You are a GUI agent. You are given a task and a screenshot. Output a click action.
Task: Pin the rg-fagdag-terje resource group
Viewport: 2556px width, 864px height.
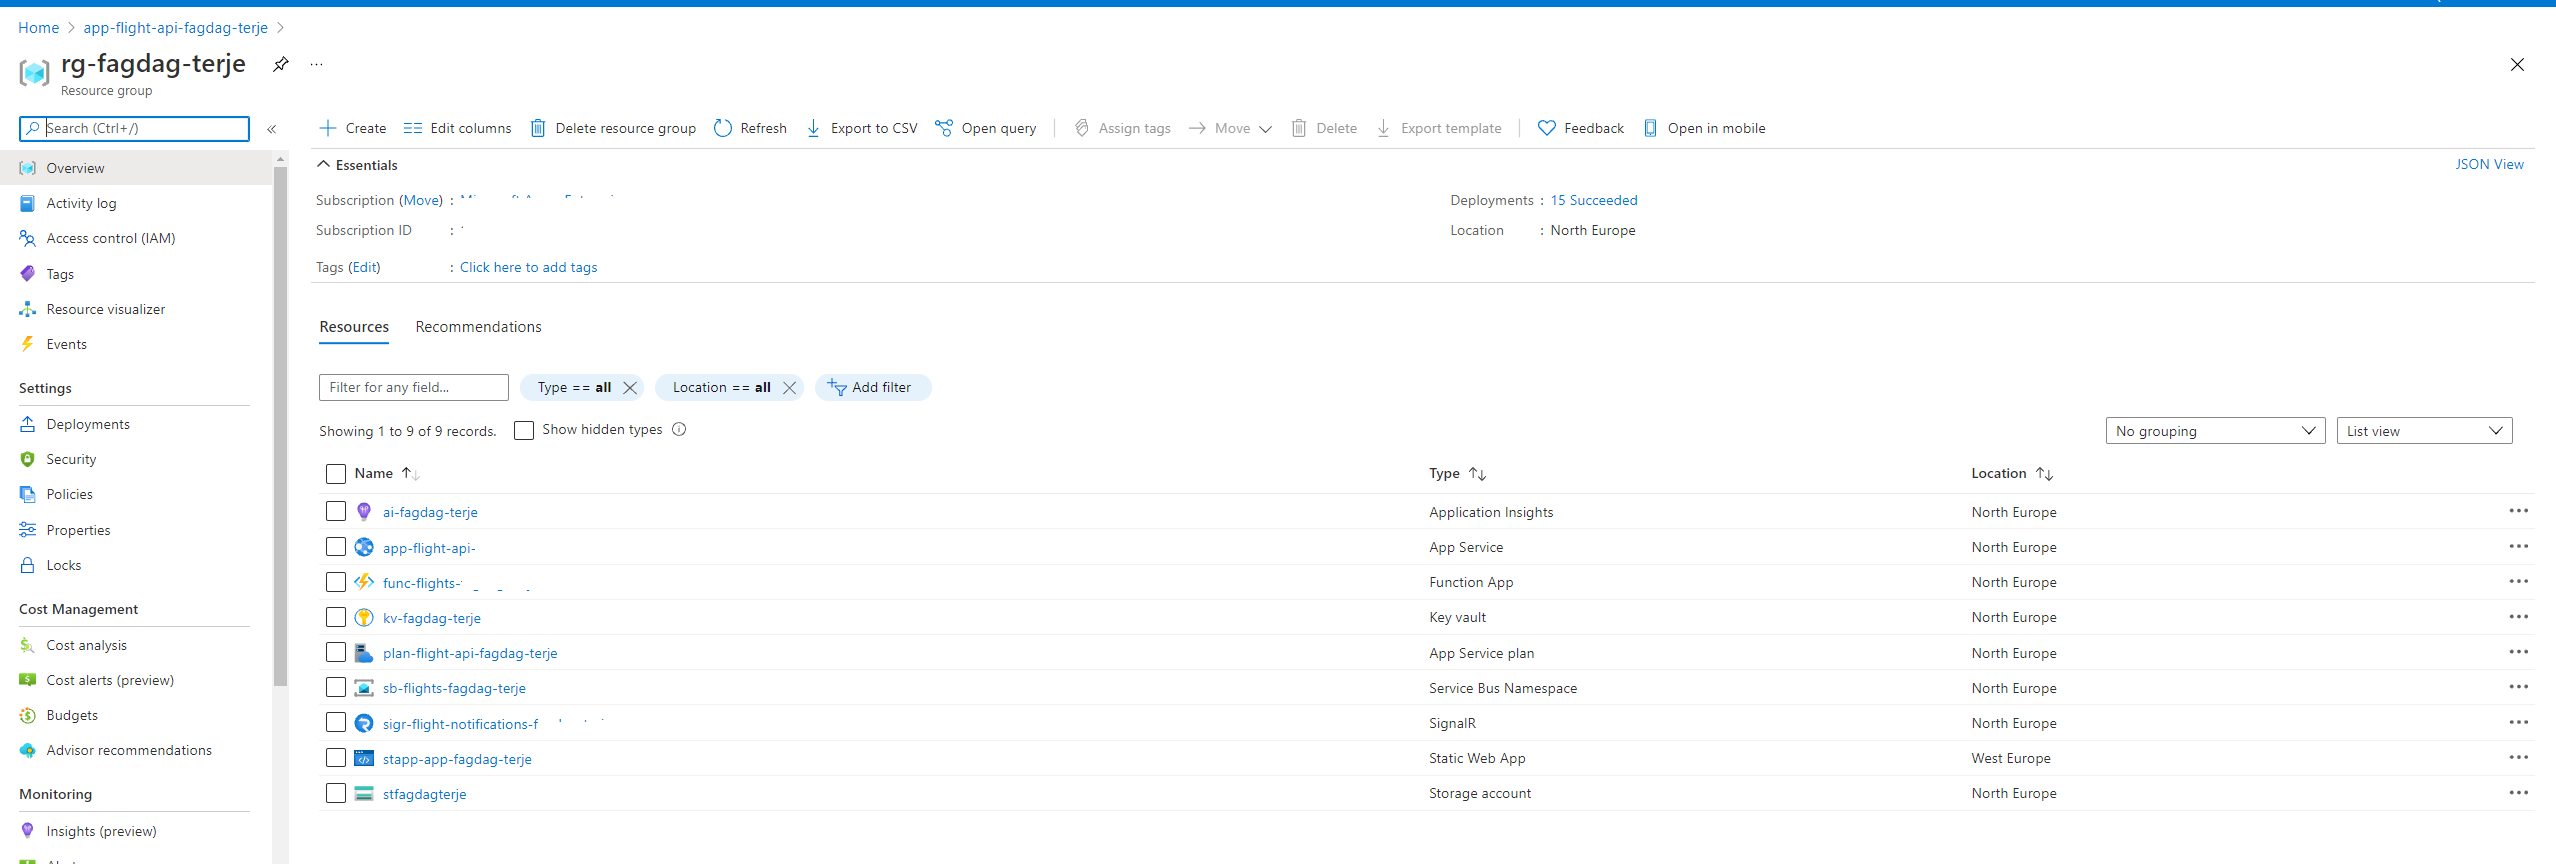pyautogui.click(x=281, y=64)
